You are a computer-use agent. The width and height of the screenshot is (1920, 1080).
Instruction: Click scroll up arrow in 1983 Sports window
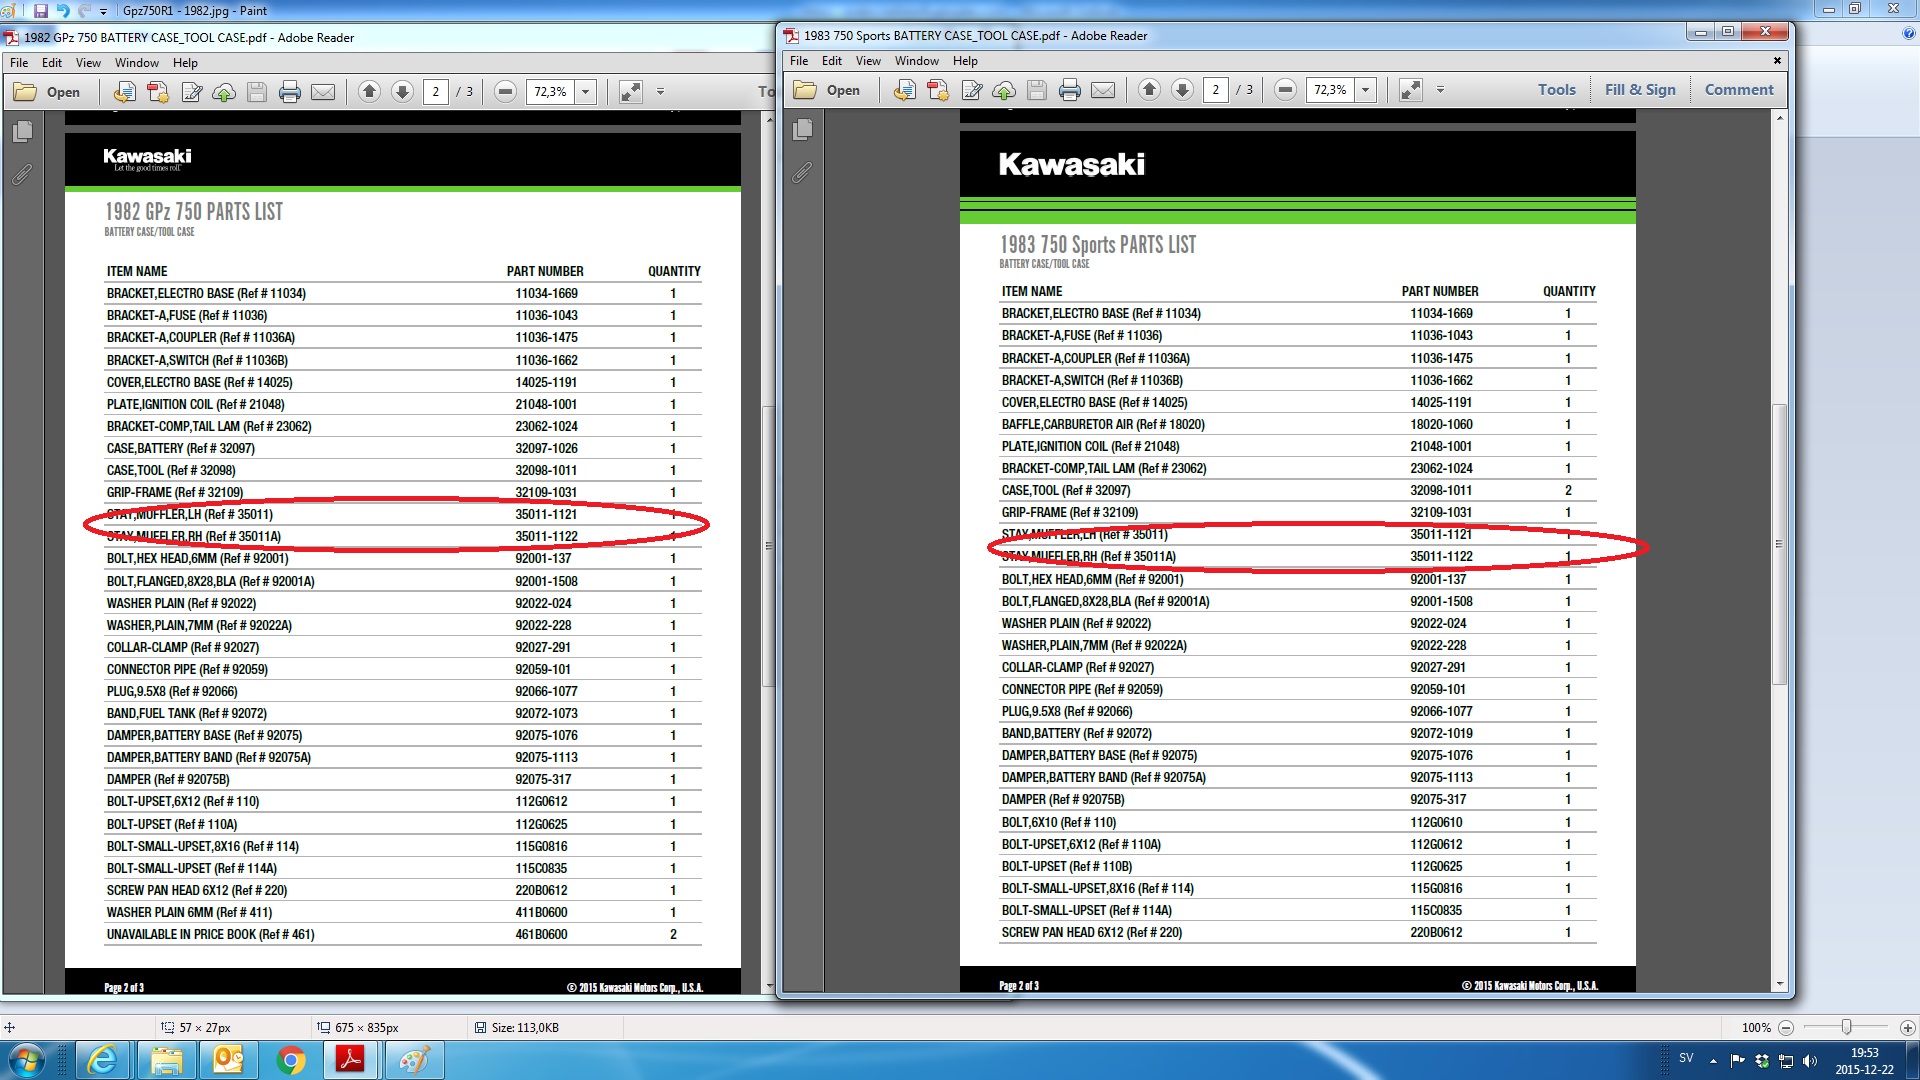[1779, 118]
